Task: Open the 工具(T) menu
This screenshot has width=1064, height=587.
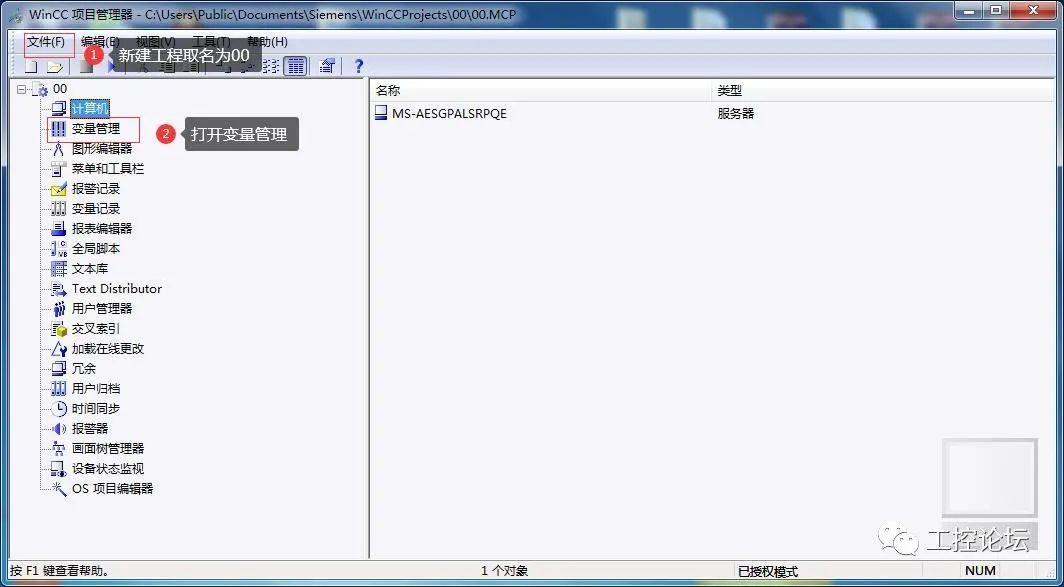Action: click(211, 42)
